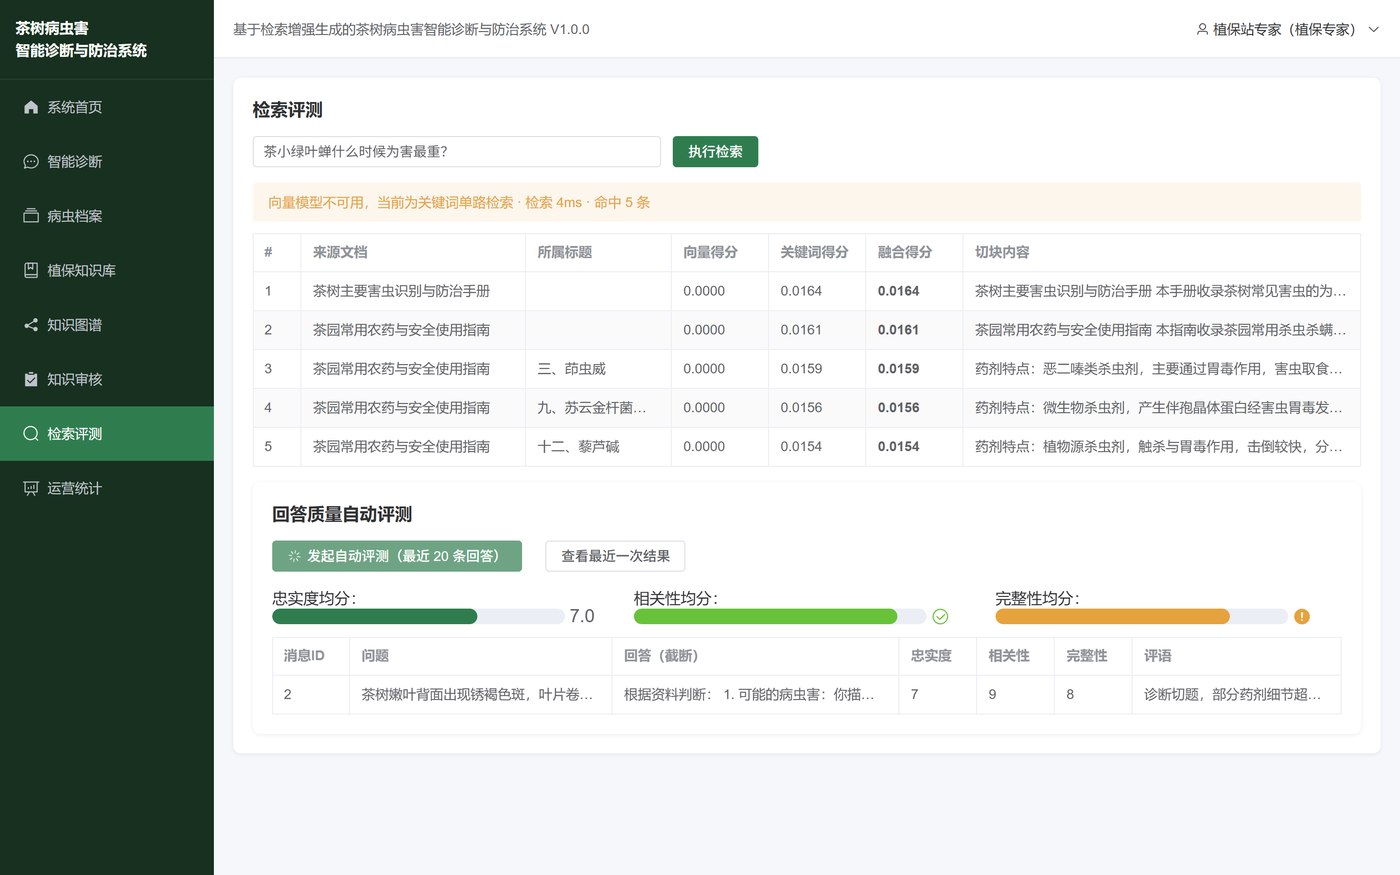Go to 植保知识库 in the sidebar

point(107,270)
